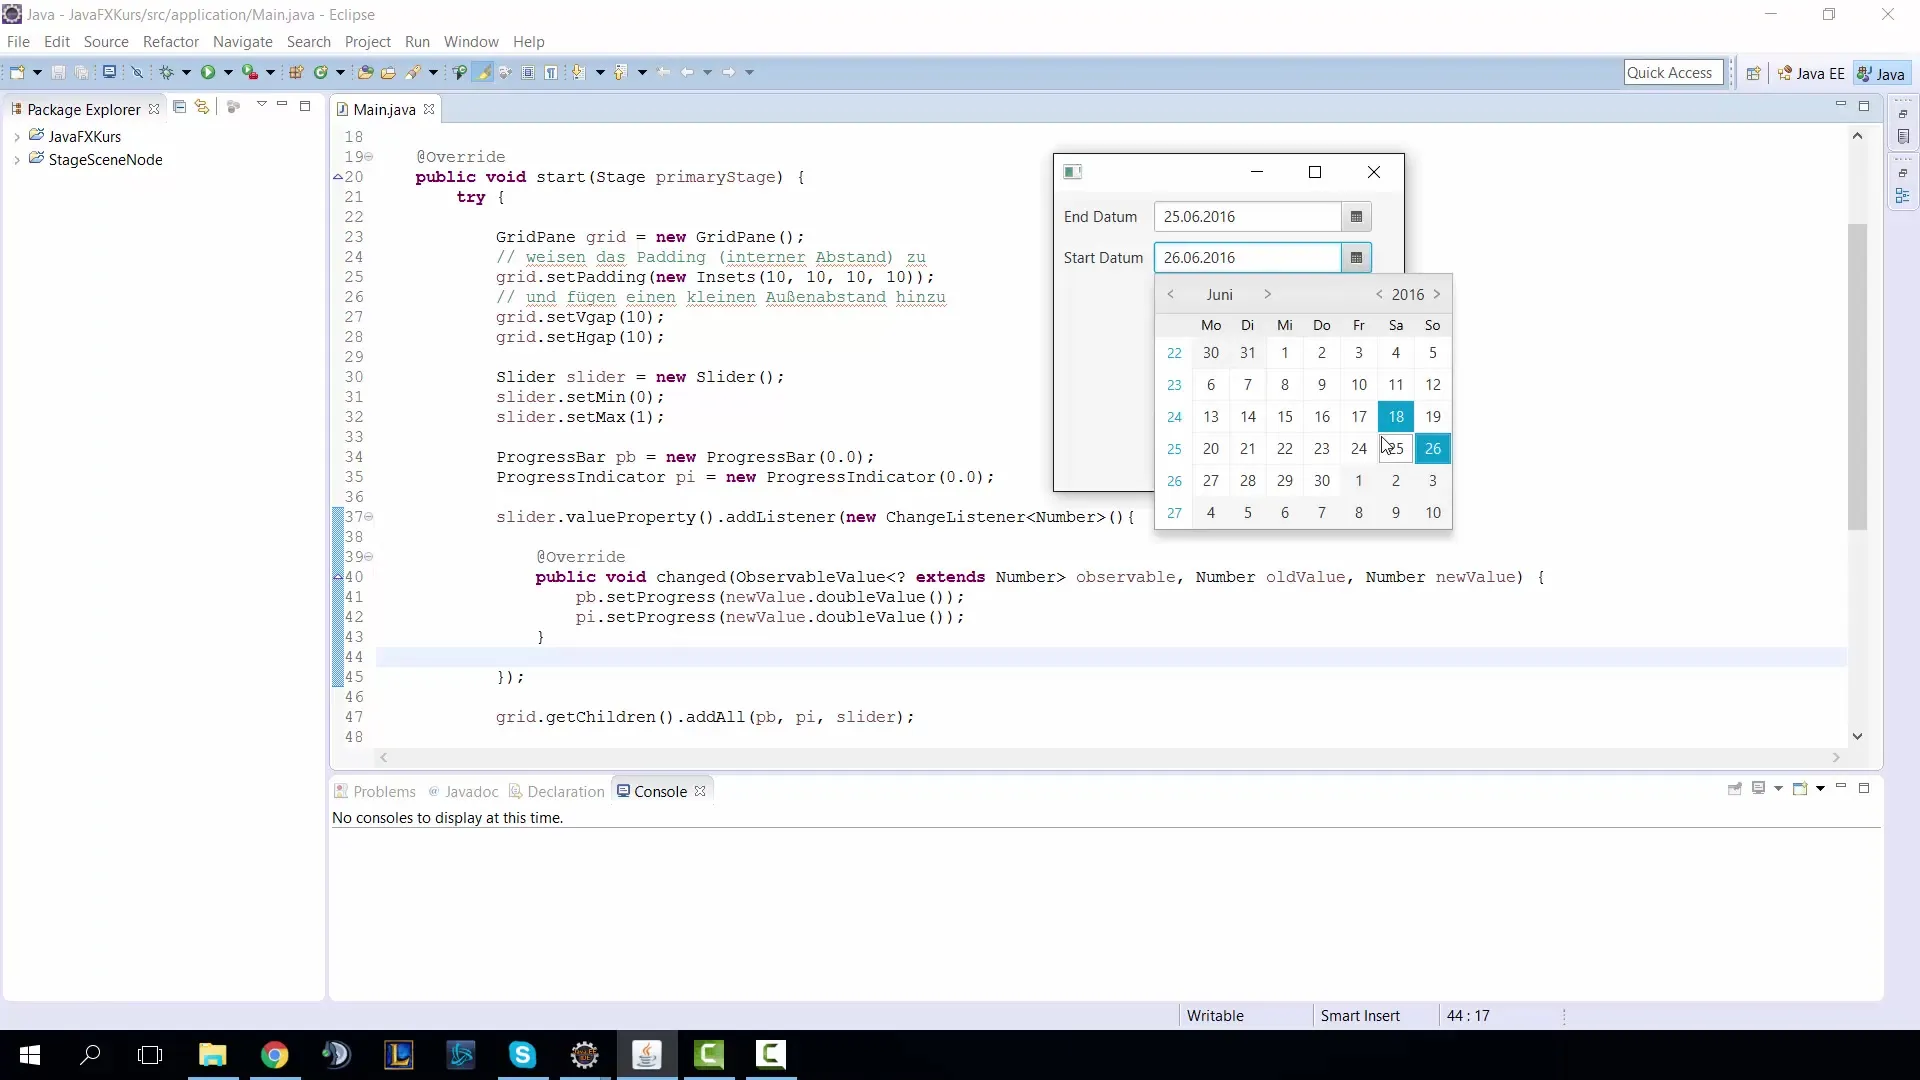
Task: Switch to the Java EE perspective
Action: [1811, 73]
